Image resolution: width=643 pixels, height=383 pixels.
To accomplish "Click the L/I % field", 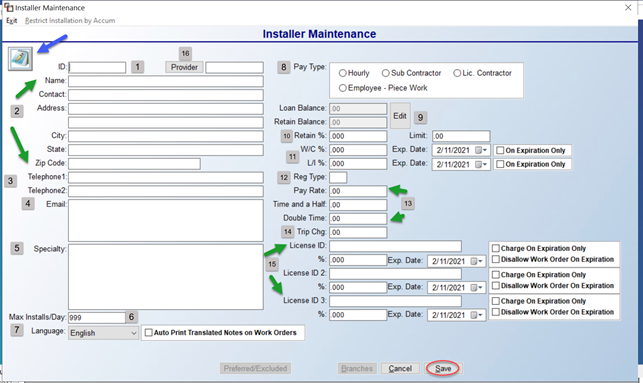I will coord(358,164).
